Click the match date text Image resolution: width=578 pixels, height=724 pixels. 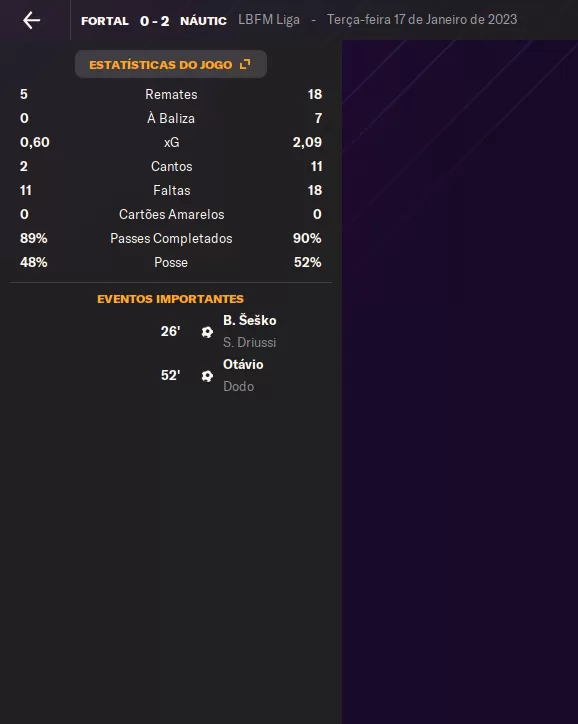click(422, 20)
